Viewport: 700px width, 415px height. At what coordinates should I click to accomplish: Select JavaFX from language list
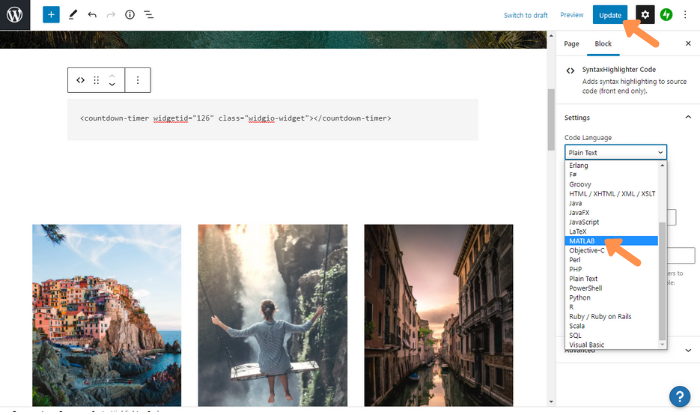pyautogui.click(x=612, y=212)
